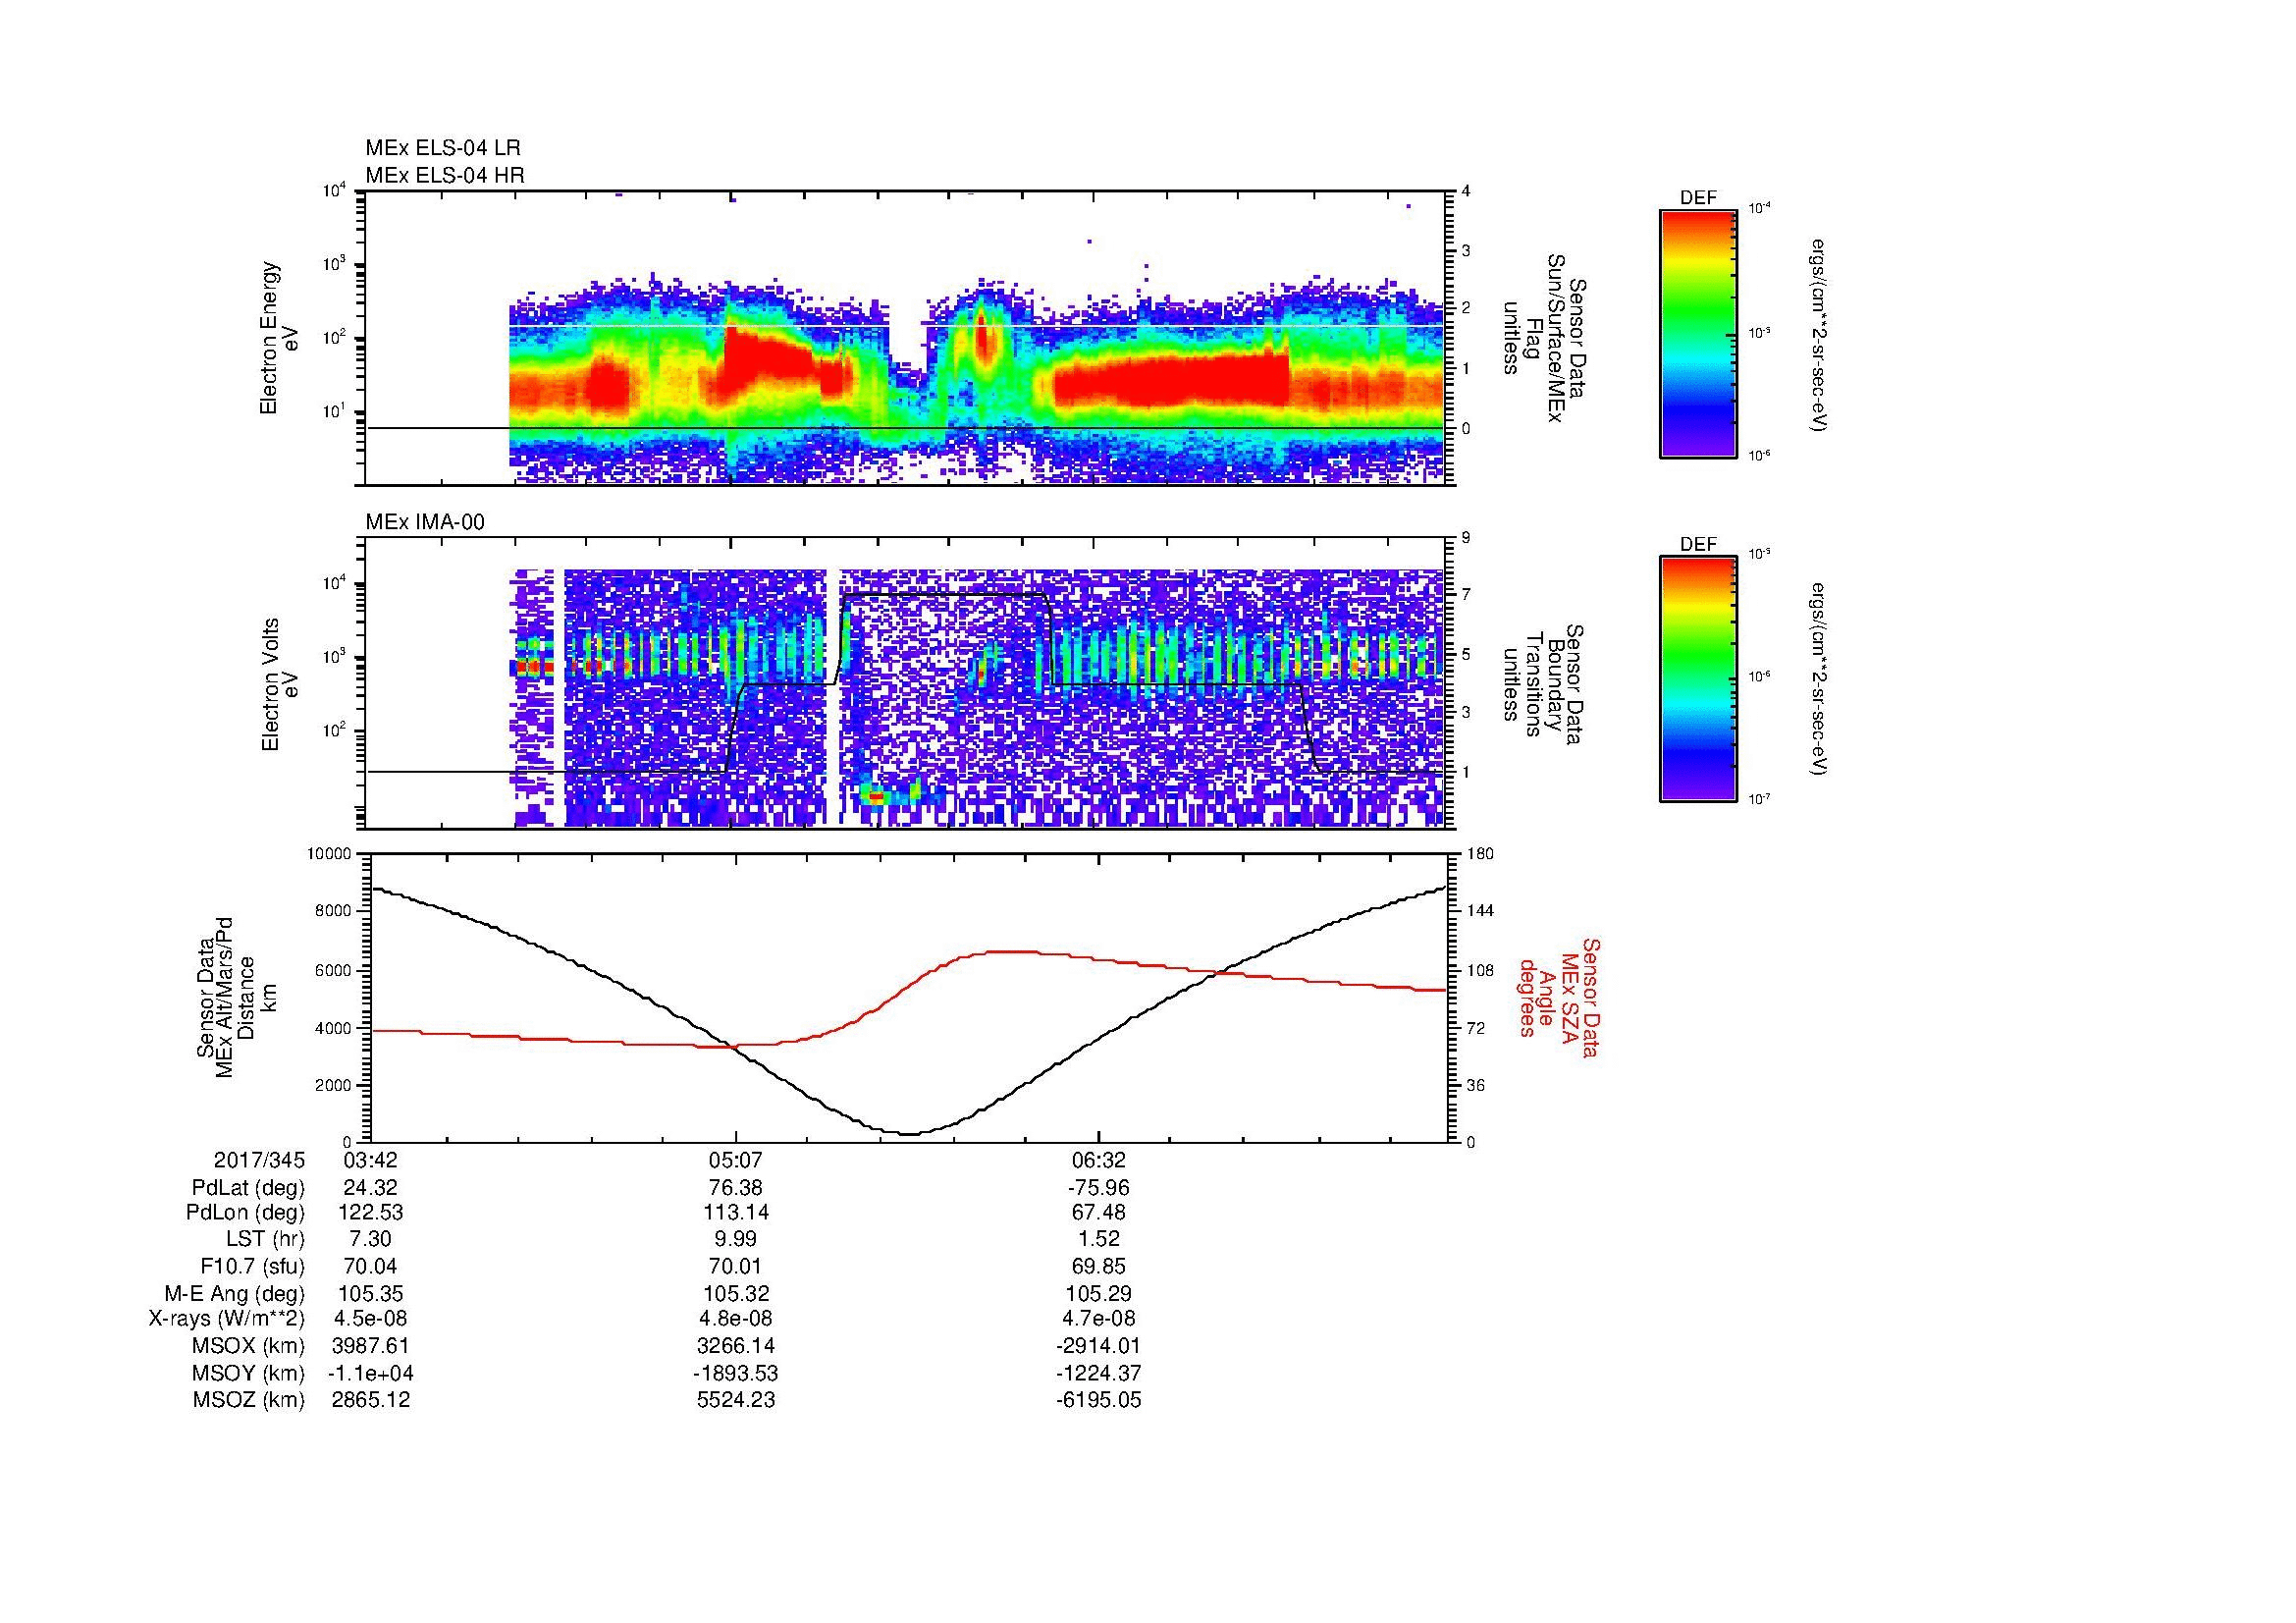Click the Boundary Transitions axis label
Image resolution: width=2296 pixels, height=1623 pixels.
pyautogui.click(x=1542, y=685)
